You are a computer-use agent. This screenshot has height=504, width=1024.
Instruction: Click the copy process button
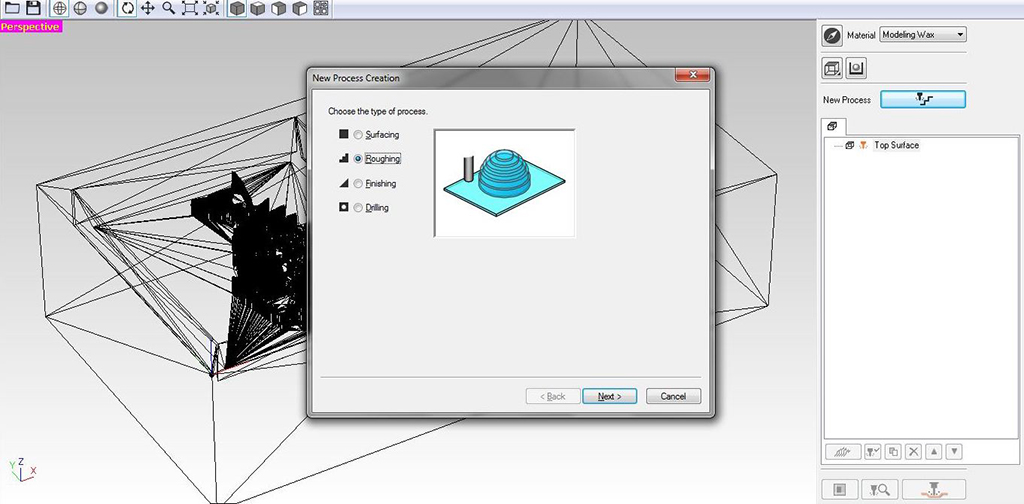[x=893, y=452]
